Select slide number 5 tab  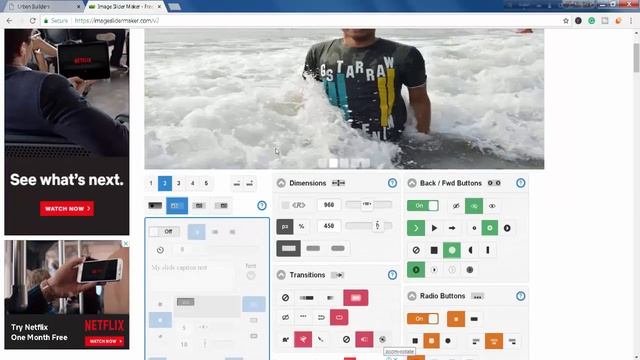coord(206,183)
